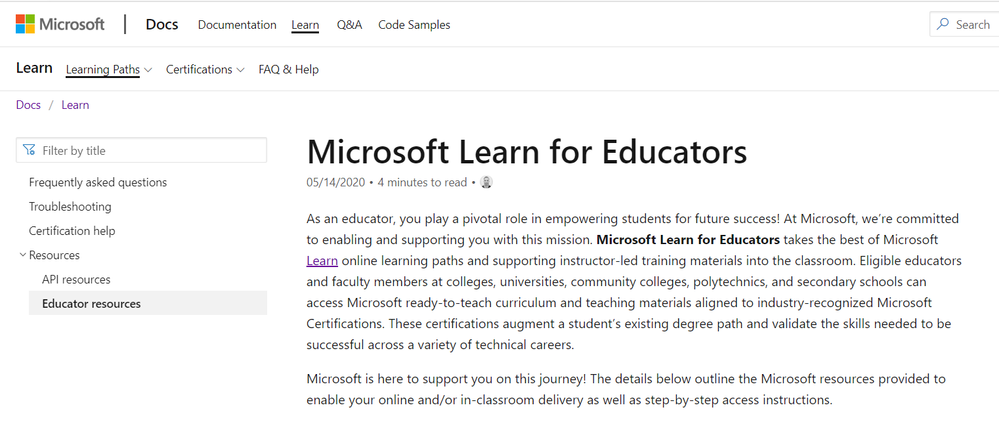
Task: Open Code Samples in top navigation
Action: (414, 25)
